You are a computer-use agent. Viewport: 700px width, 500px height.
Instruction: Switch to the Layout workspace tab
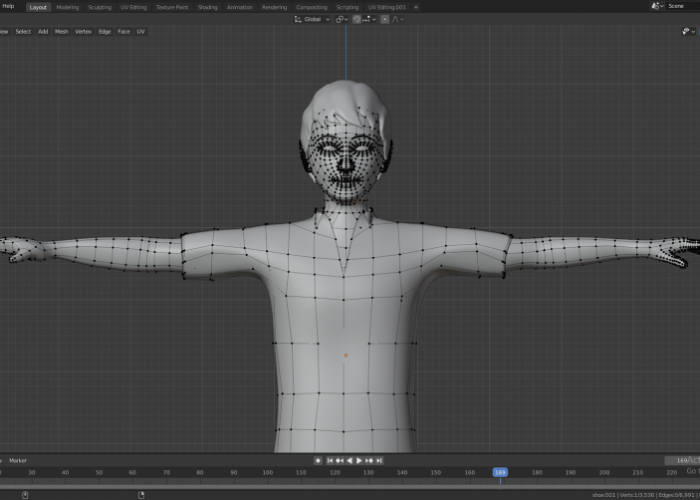click(x=38, y=7)
